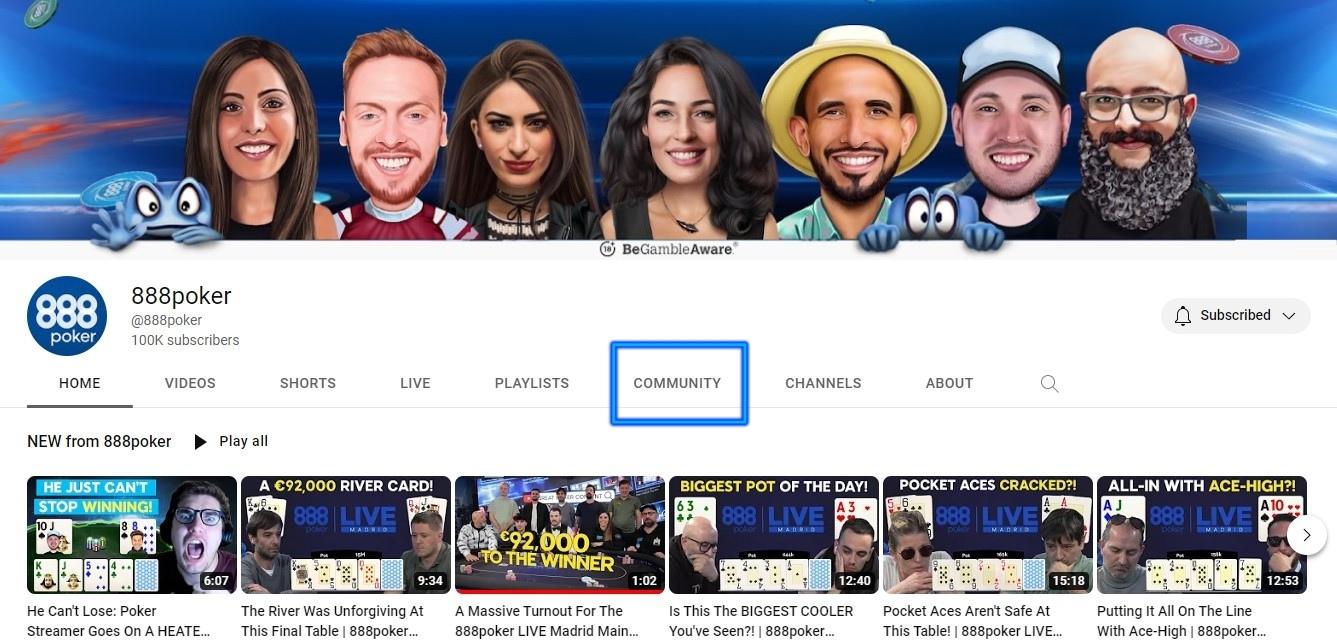Open the Shorts tab
This screenshot has height=642, width=1337.
308,383
